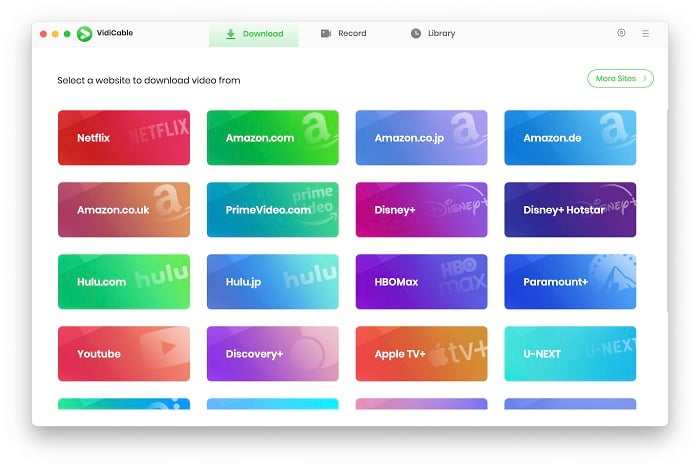
Task: Open the HBOMax card
Action: 421,282
